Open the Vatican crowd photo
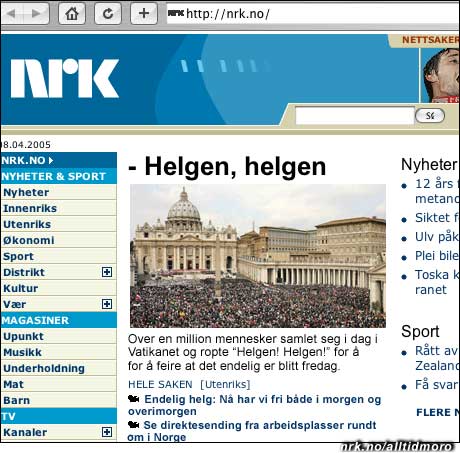460x453 pixels. 258,256
